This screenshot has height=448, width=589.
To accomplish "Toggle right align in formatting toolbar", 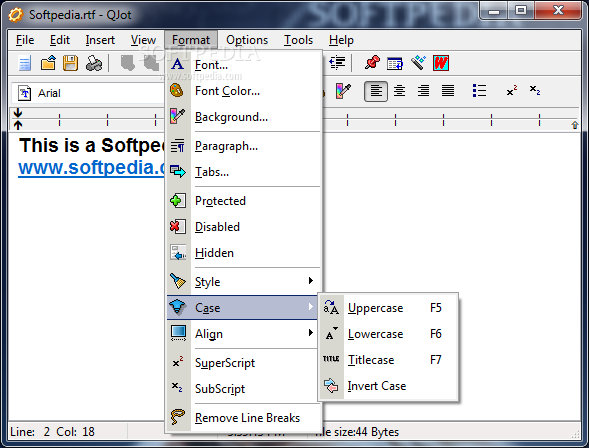I will point(423,91).
